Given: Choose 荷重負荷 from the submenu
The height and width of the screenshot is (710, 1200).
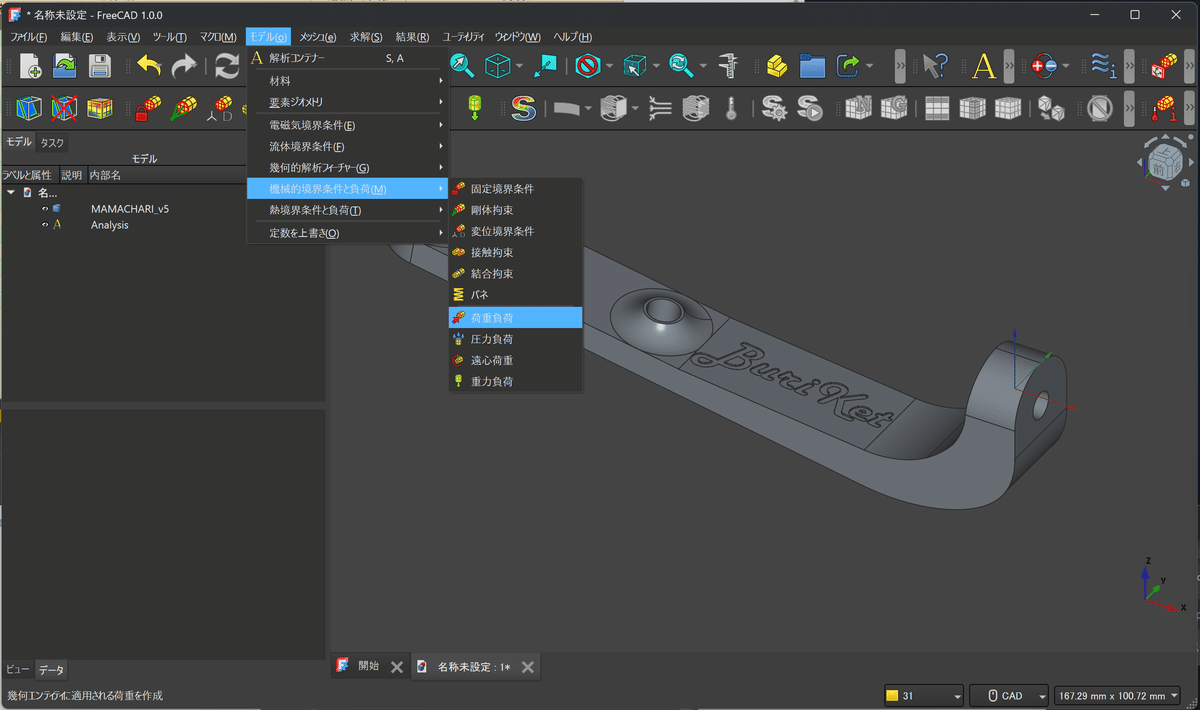Looking at the screenshot, I should (x=516, y=317).
